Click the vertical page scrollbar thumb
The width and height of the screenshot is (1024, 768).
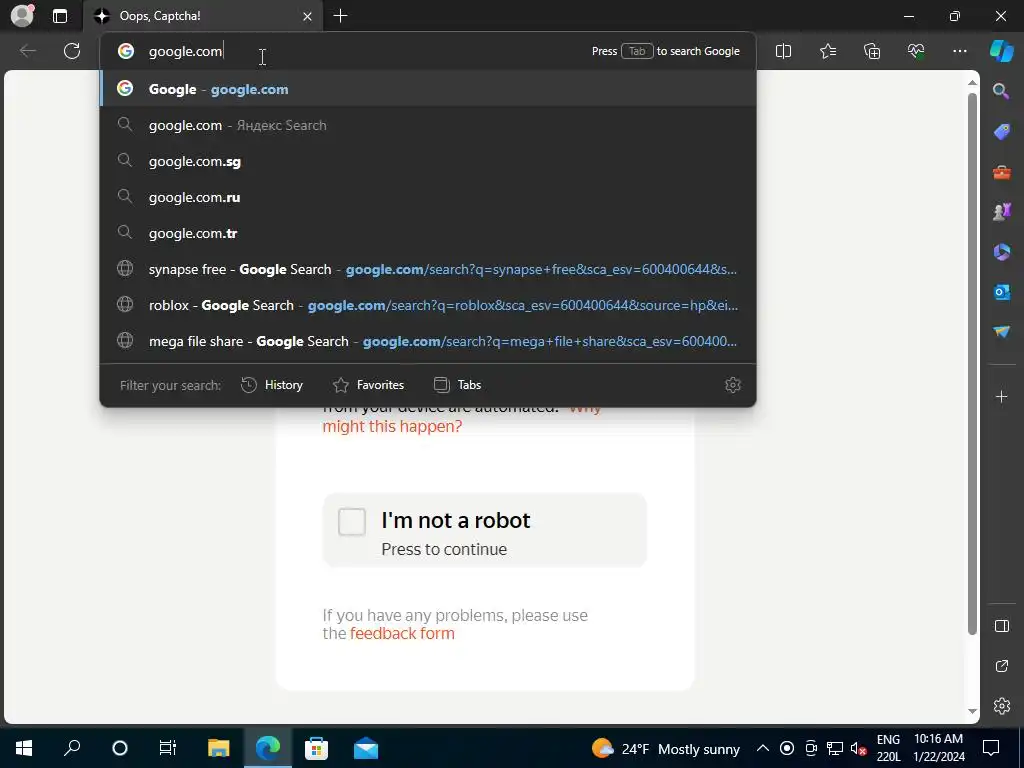972,363
